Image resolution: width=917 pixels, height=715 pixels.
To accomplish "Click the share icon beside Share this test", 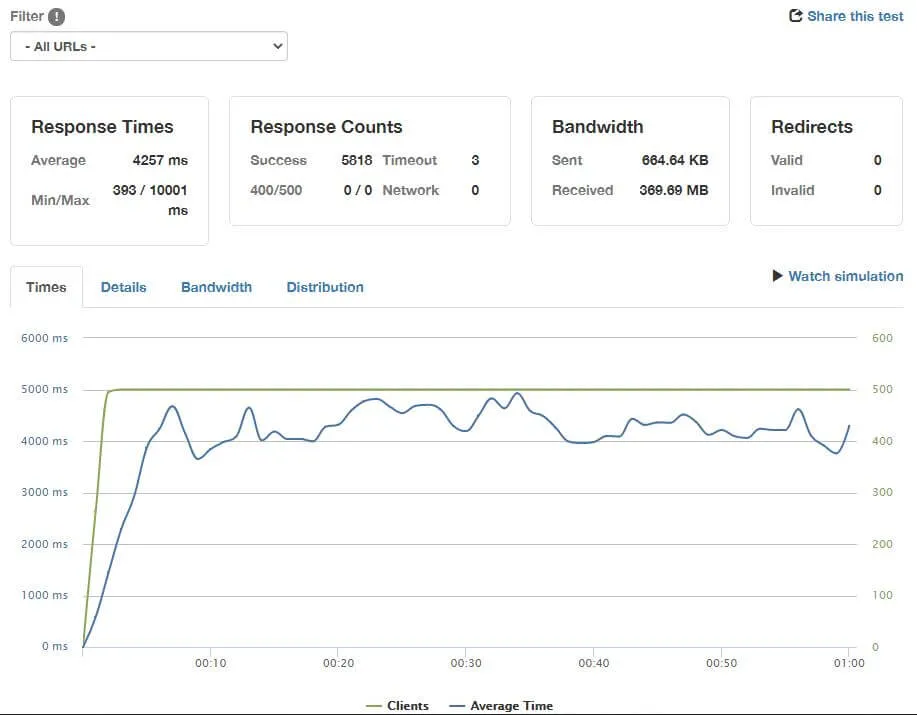I will point(795,16).
